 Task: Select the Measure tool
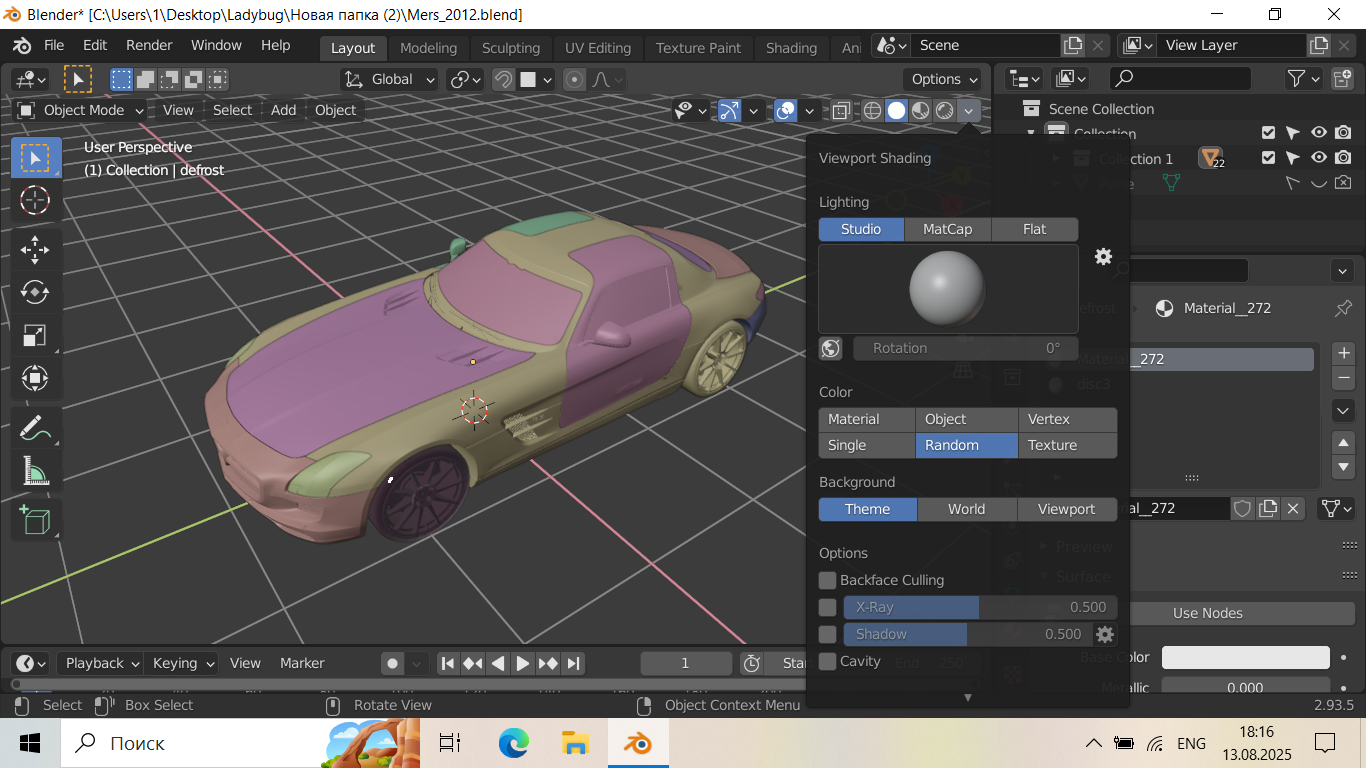[35, 471]
